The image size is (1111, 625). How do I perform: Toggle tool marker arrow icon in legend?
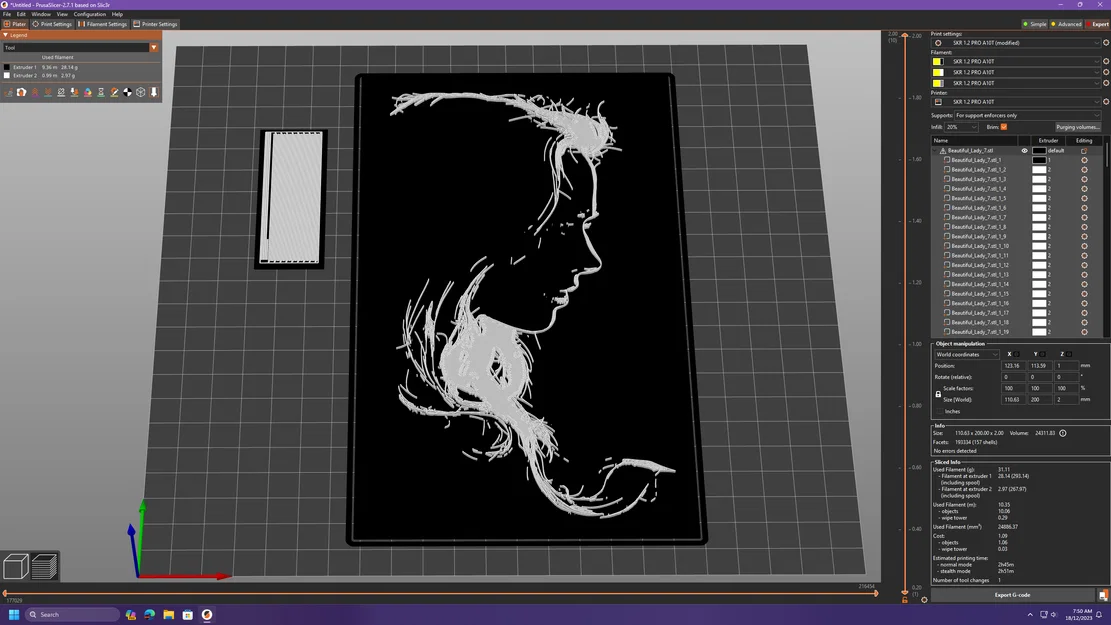click(154, 92)
